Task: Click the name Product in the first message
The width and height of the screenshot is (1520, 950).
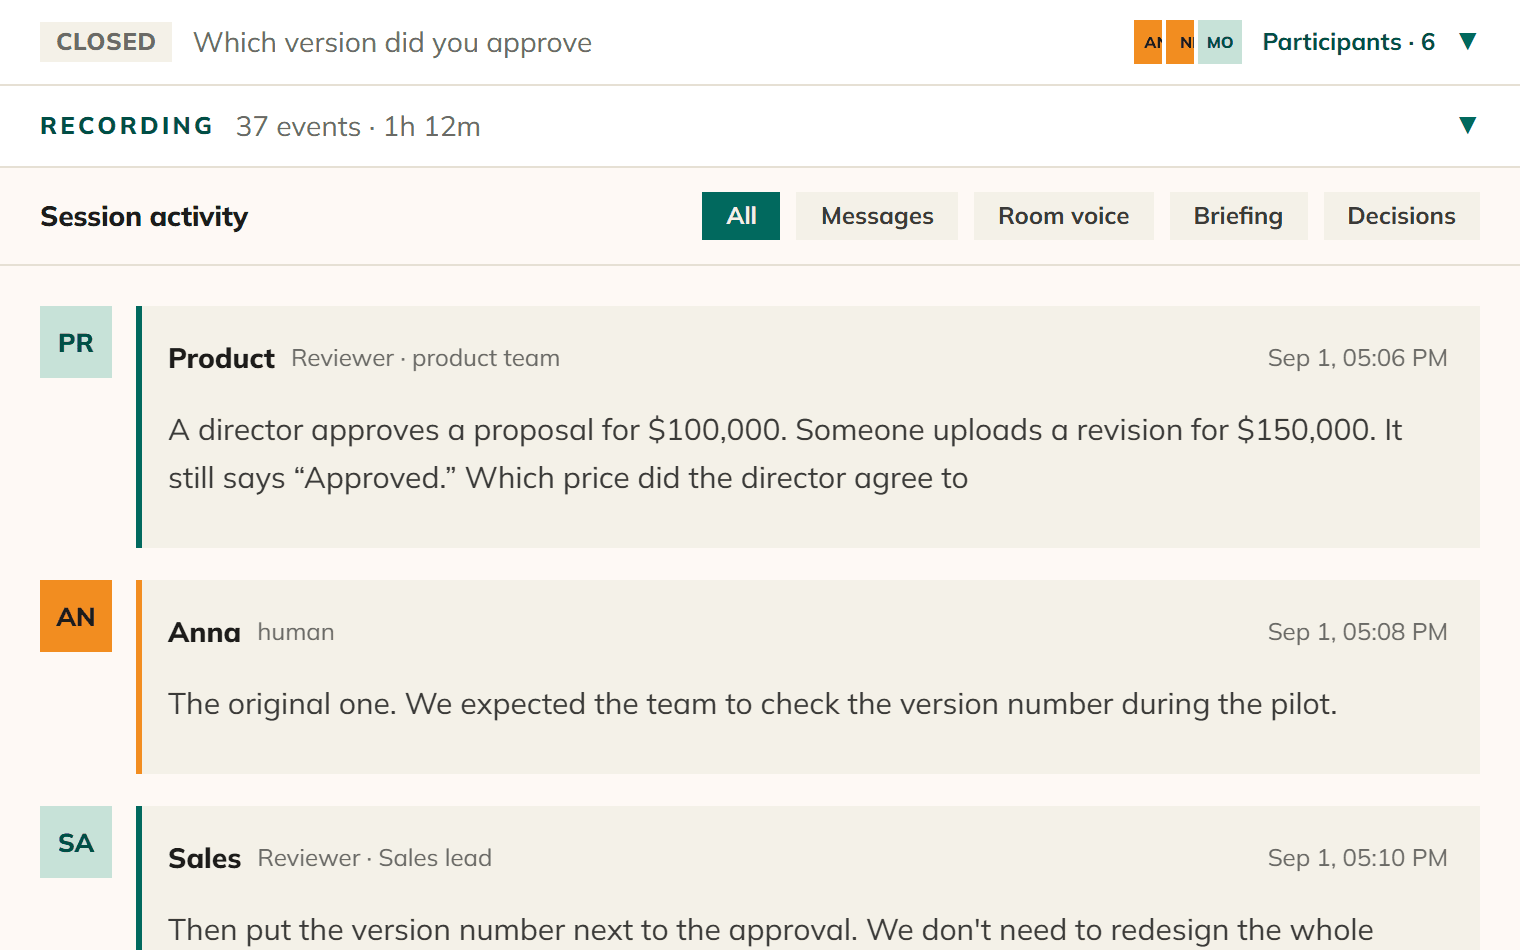Action: (221, 358)
